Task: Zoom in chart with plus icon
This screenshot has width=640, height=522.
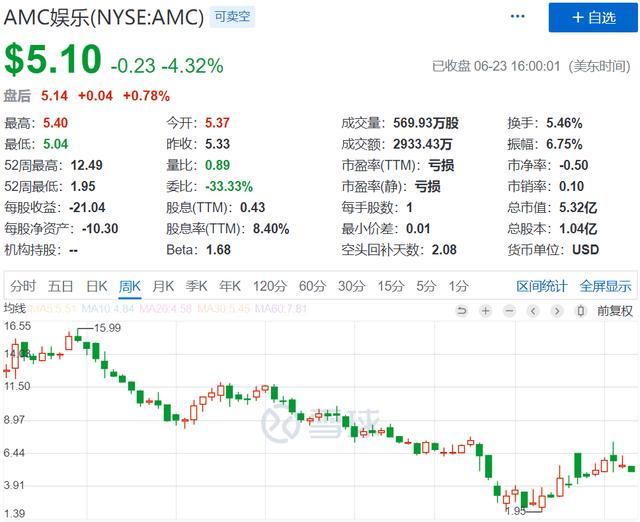Action: pyautogui.click(x=485, y=311)
